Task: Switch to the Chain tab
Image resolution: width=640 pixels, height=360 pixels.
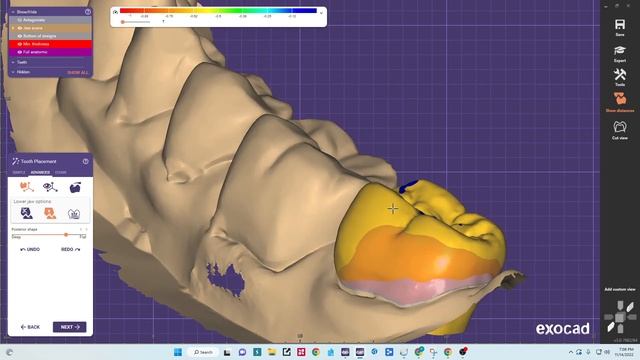Action: pos(61,172)
